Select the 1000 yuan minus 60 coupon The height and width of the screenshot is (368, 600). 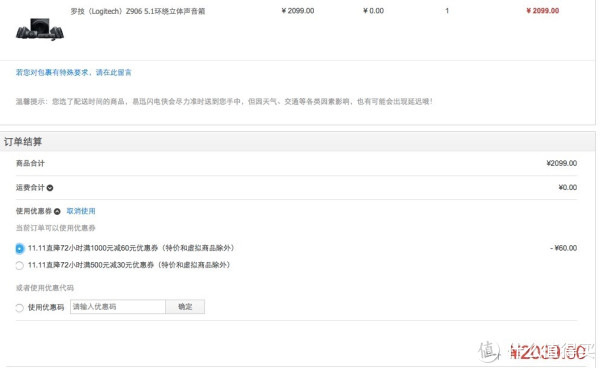(20, 249)
